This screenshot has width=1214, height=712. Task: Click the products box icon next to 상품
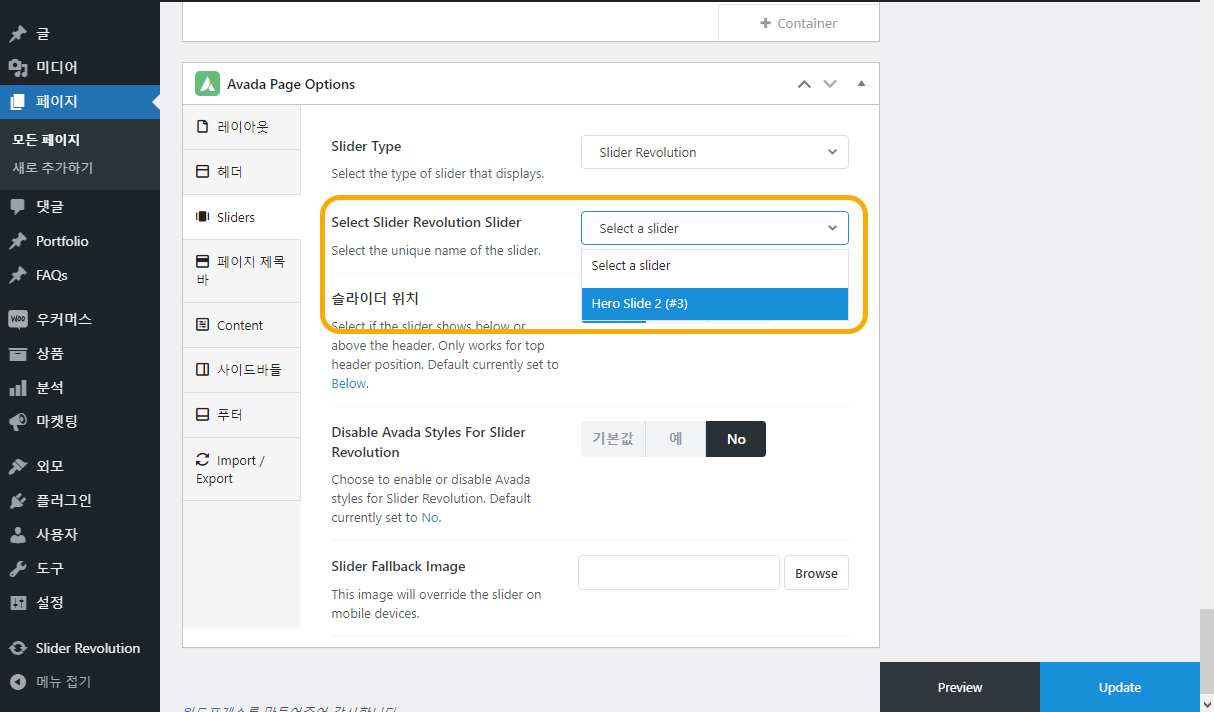(x=17, y=354)
